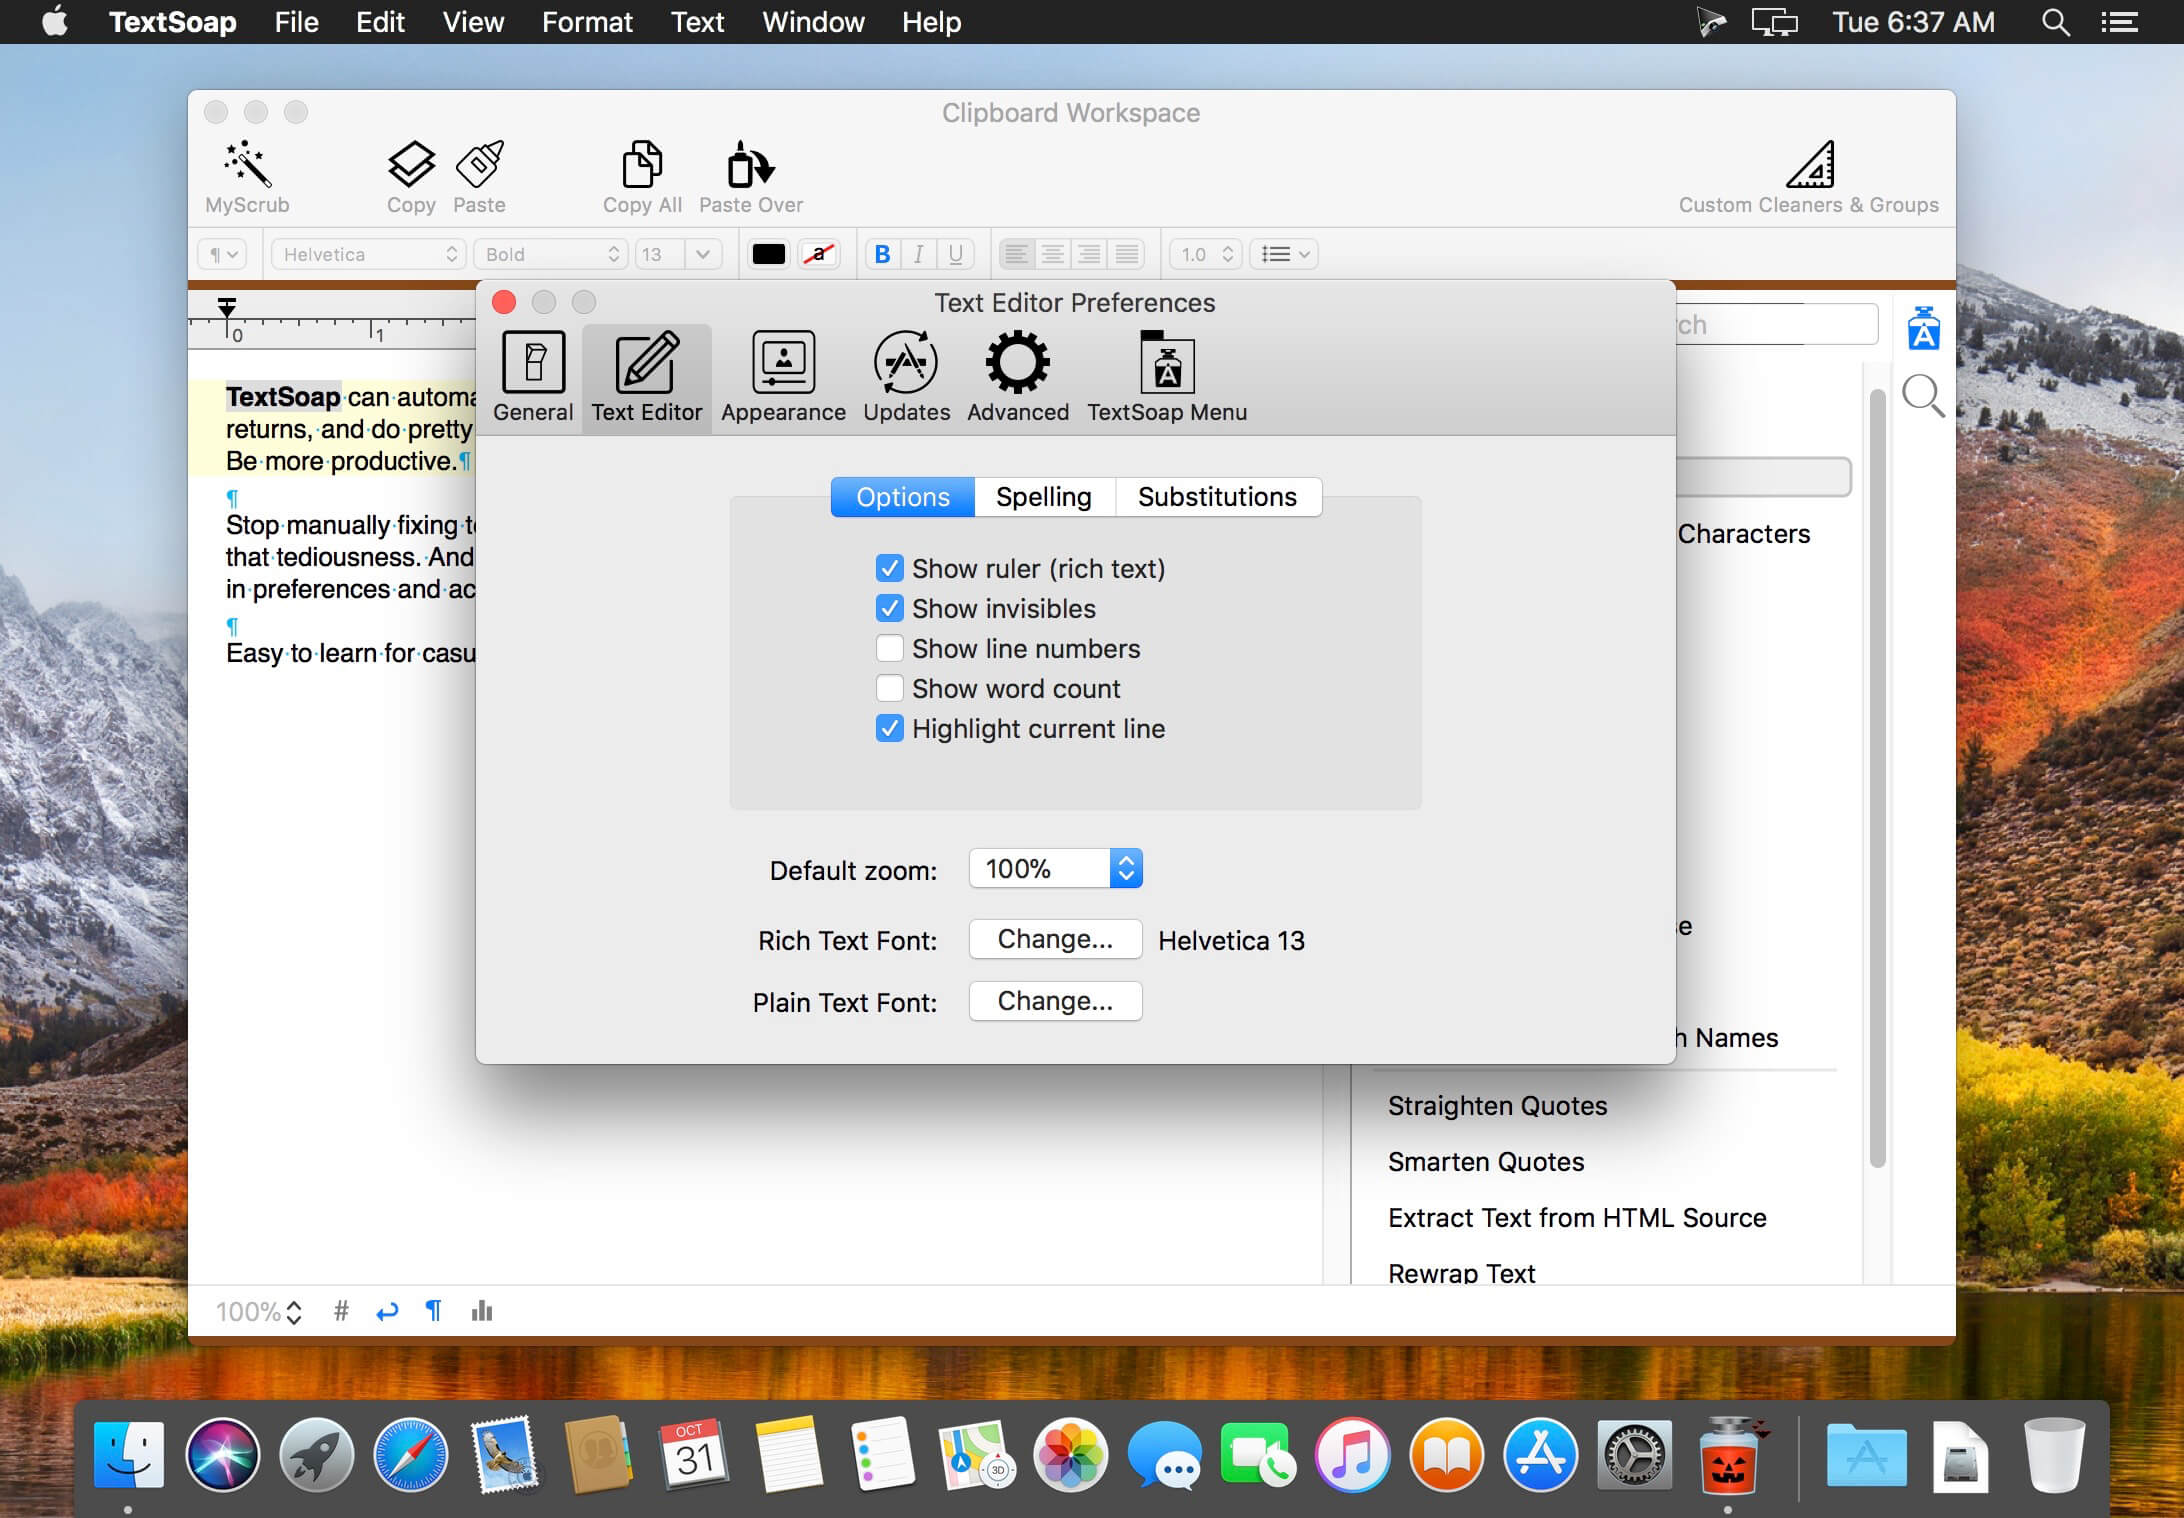
Task: Open the Helvetica font family dropdown
Action: (367, 254)
